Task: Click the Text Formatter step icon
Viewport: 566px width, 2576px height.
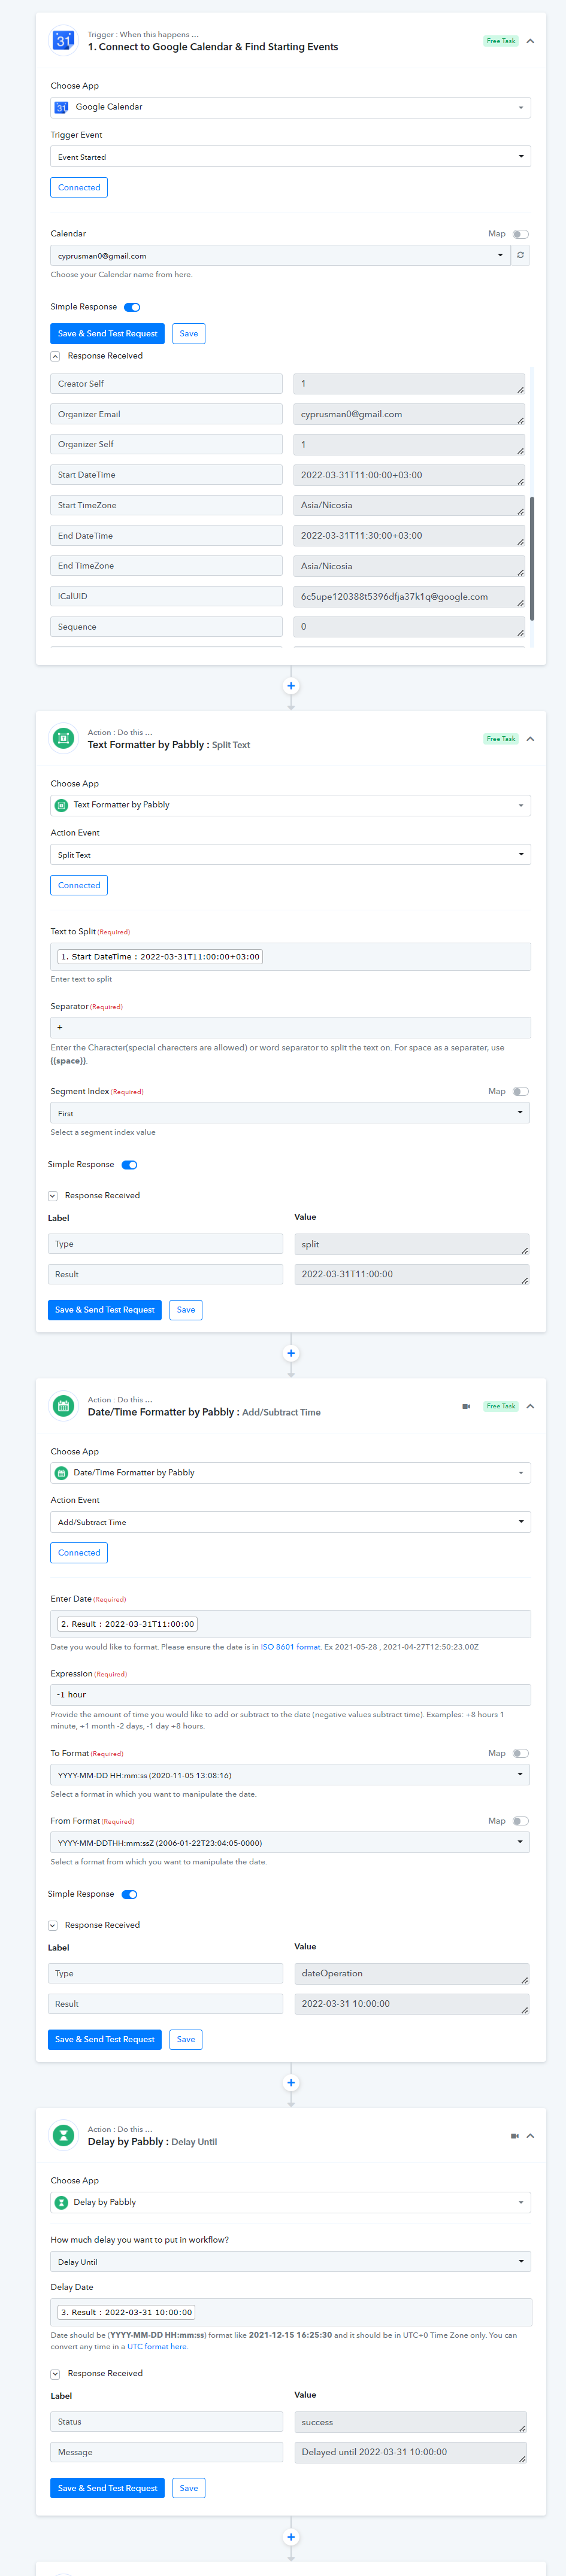Action: tap(63, 738)
